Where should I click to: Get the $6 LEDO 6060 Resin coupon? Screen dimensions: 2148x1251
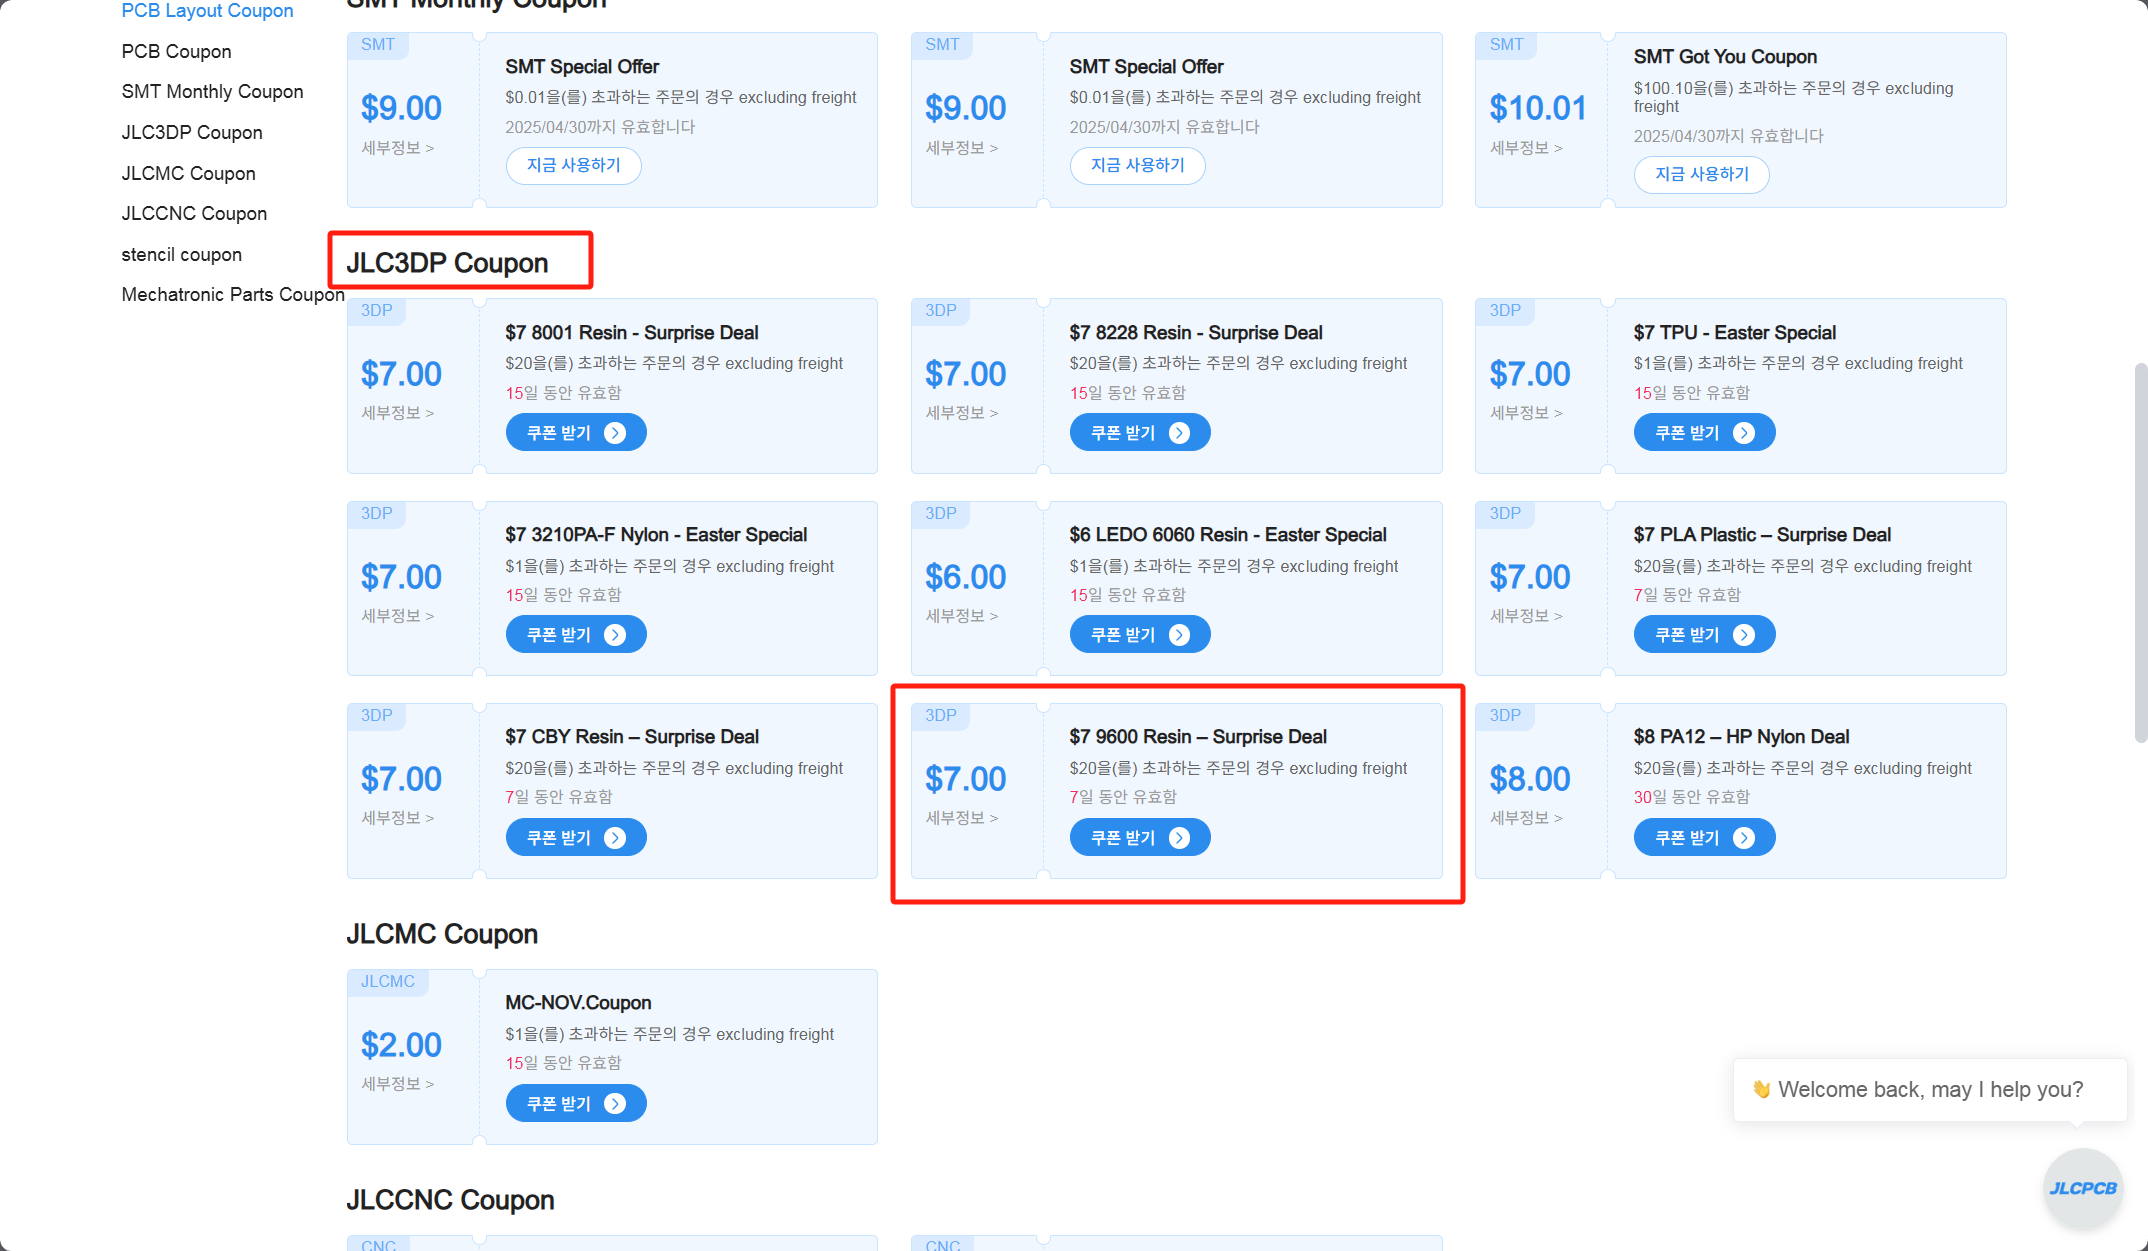[x=1140, y=635]
